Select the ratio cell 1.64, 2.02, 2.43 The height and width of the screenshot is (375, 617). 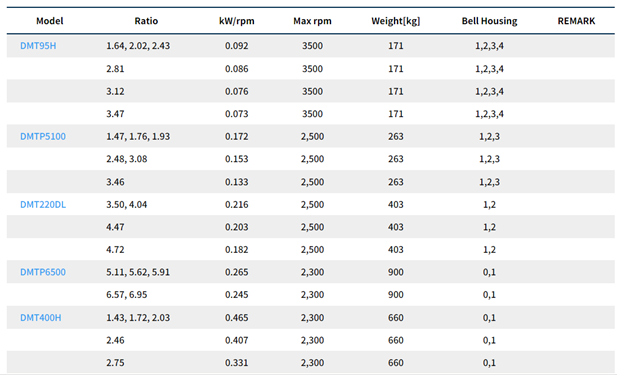pos(138,46)
